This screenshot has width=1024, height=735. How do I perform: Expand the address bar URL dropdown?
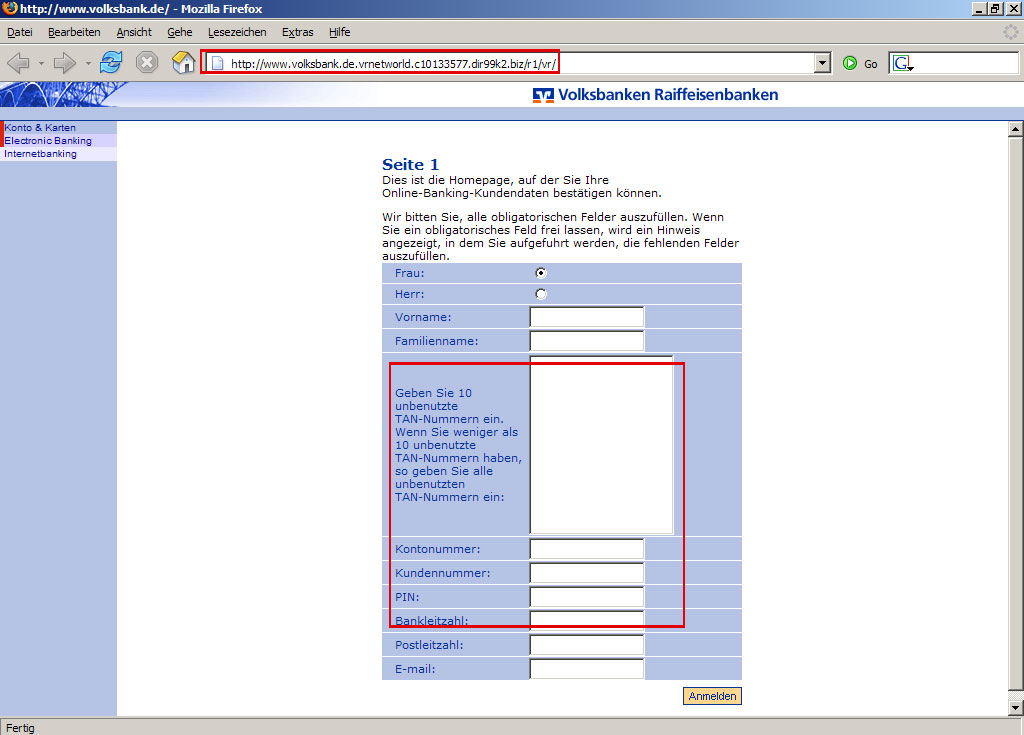click(823, 63)
